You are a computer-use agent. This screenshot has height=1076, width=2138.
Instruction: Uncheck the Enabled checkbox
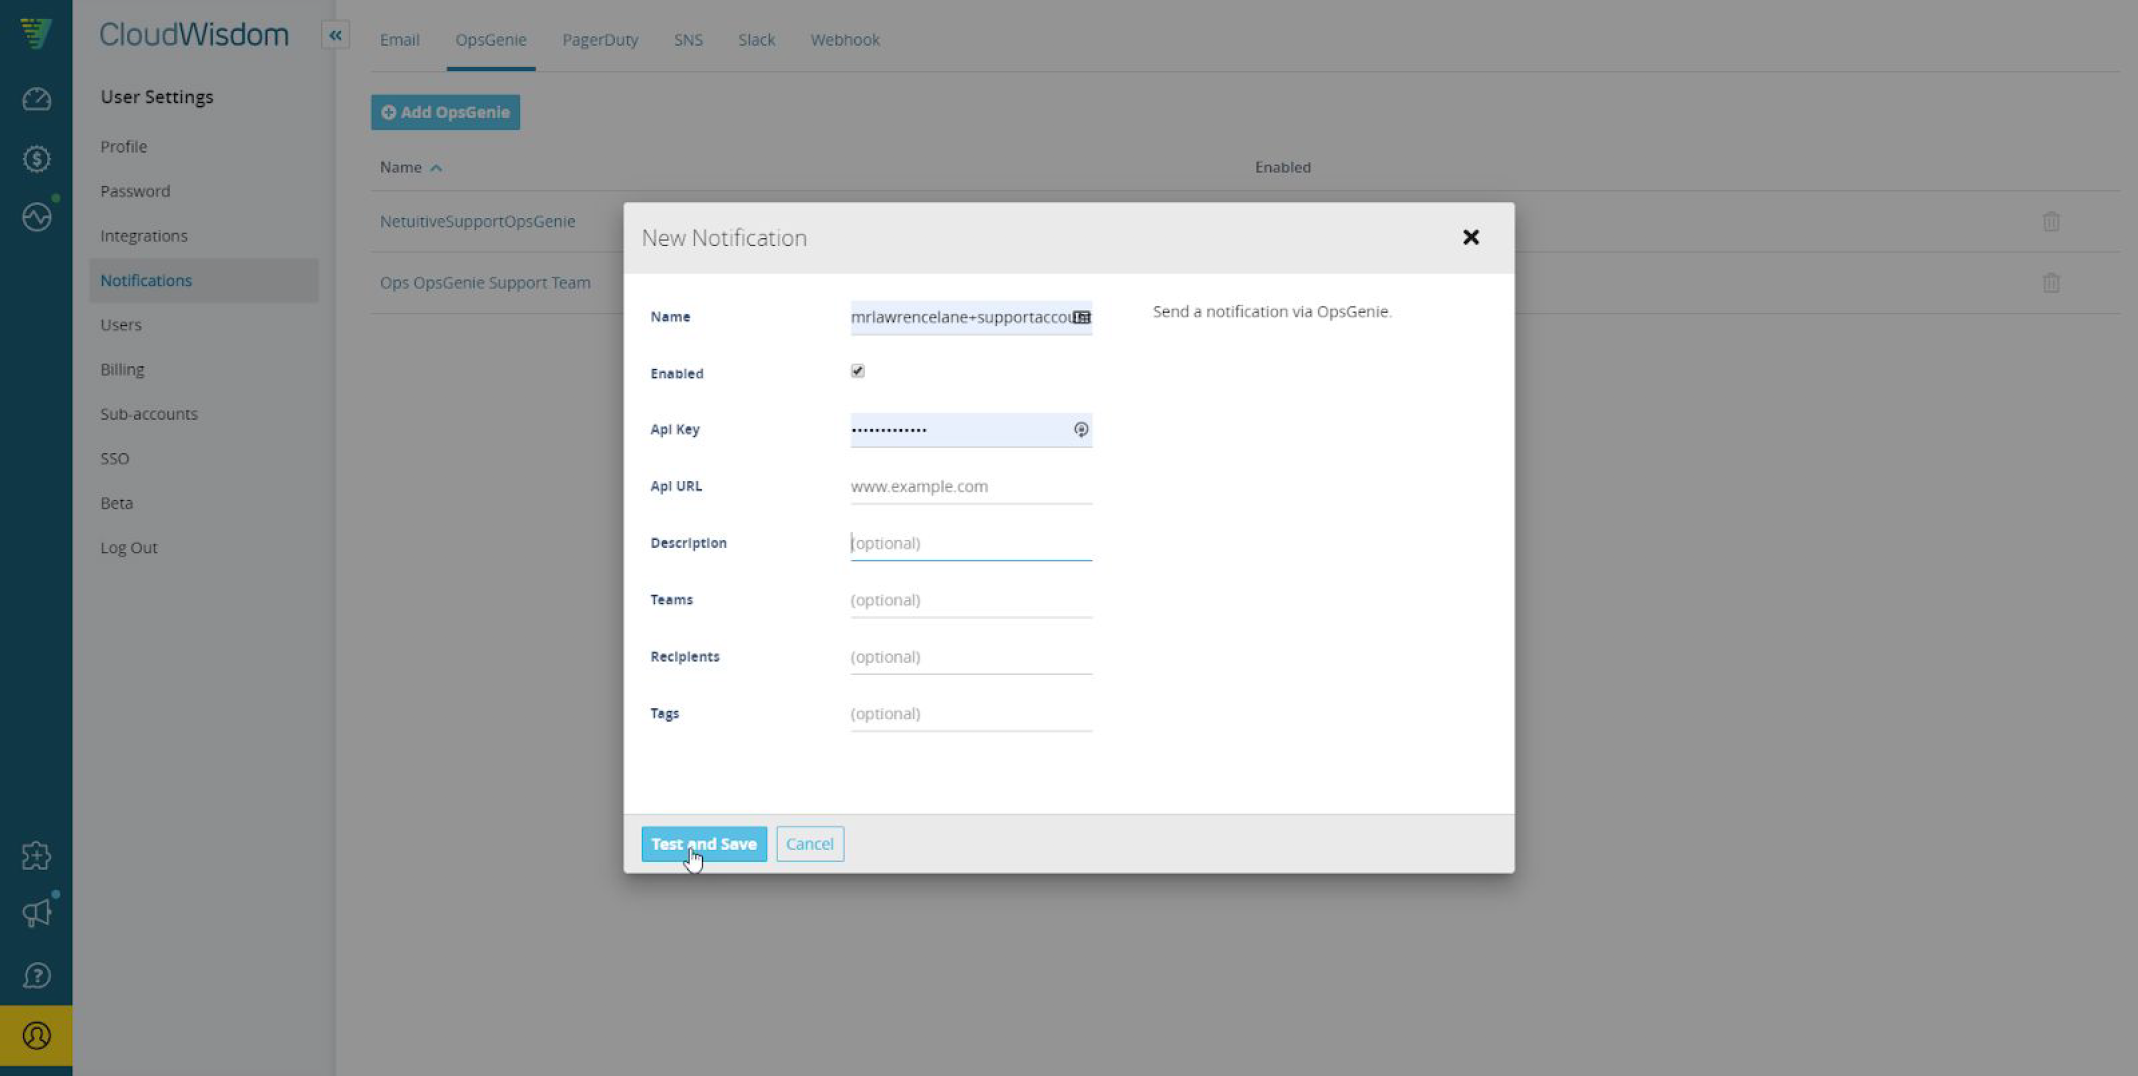tap(858, 371)
